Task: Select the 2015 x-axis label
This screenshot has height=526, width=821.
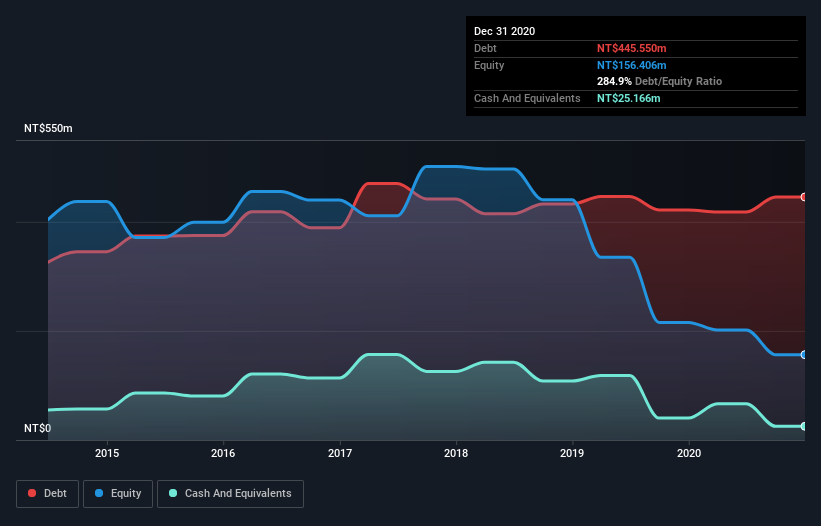Action: click(107, 453)
